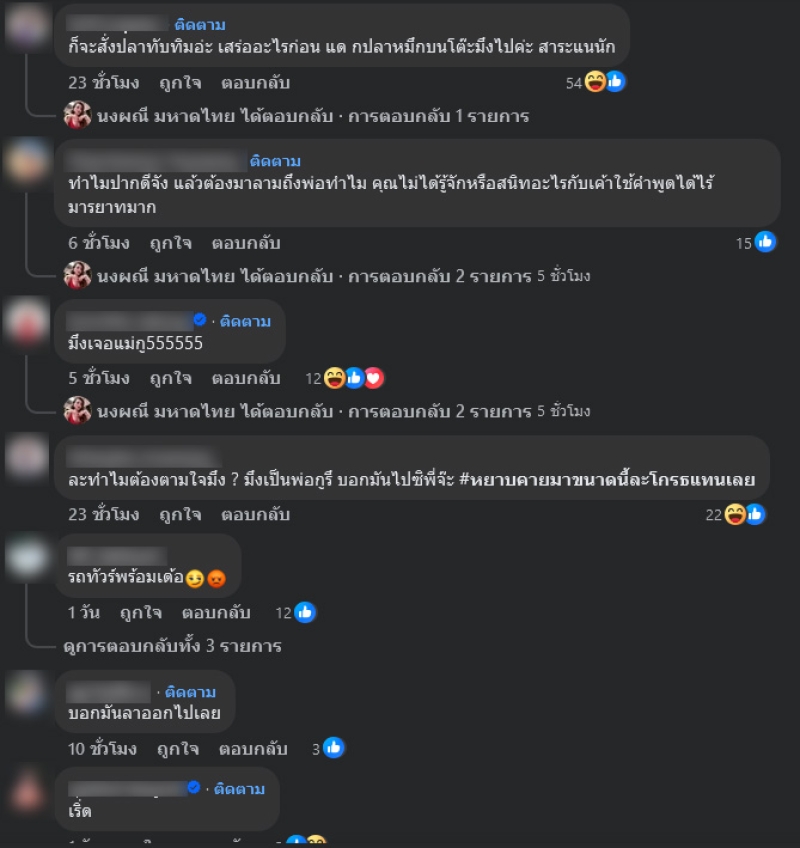This screenshot has height=848, width=800.
Task: Follow the commenter who wrote ทำไมปากดีจัง
Action: pos(275,161)
